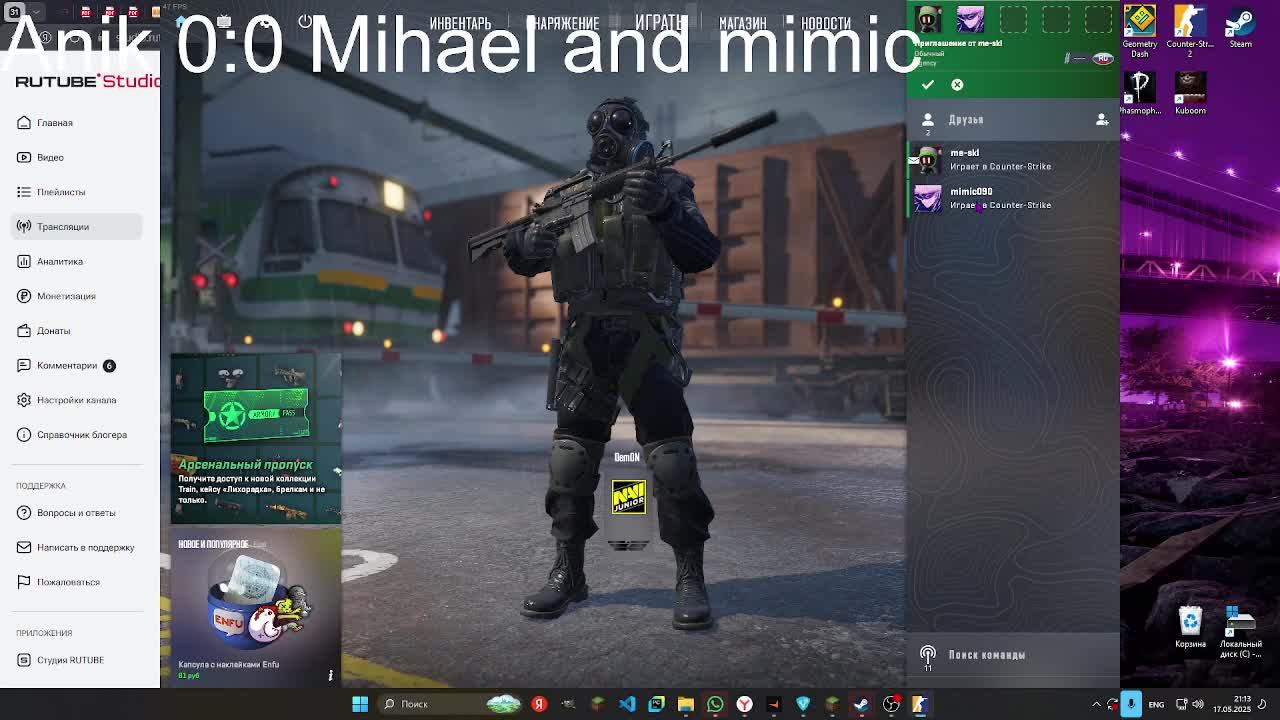This screenshot has width=1280, height=720.
Task: Open Steam from the taskbar
Action: pos(861,704)
